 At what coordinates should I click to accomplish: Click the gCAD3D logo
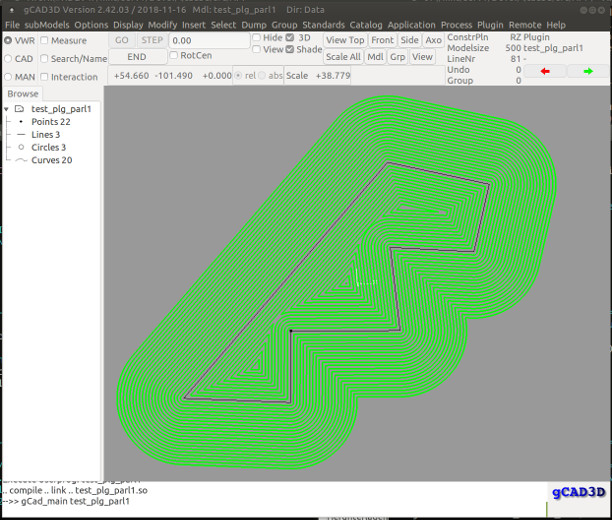pyautogui.click(x=578, y=492)
